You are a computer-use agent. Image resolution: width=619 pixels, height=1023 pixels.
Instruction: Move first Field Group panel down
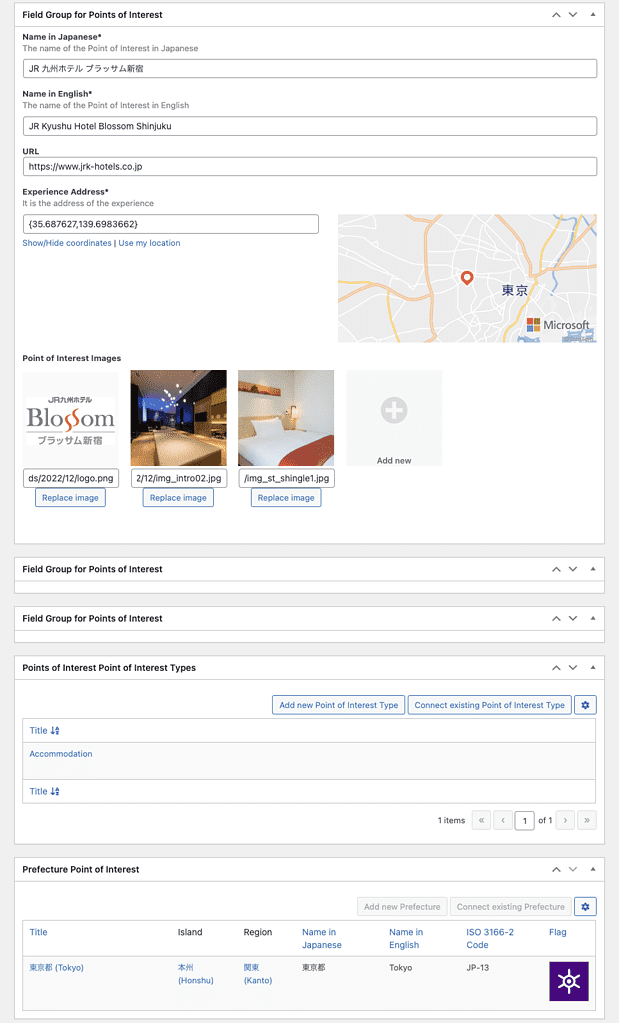[573, 14]
